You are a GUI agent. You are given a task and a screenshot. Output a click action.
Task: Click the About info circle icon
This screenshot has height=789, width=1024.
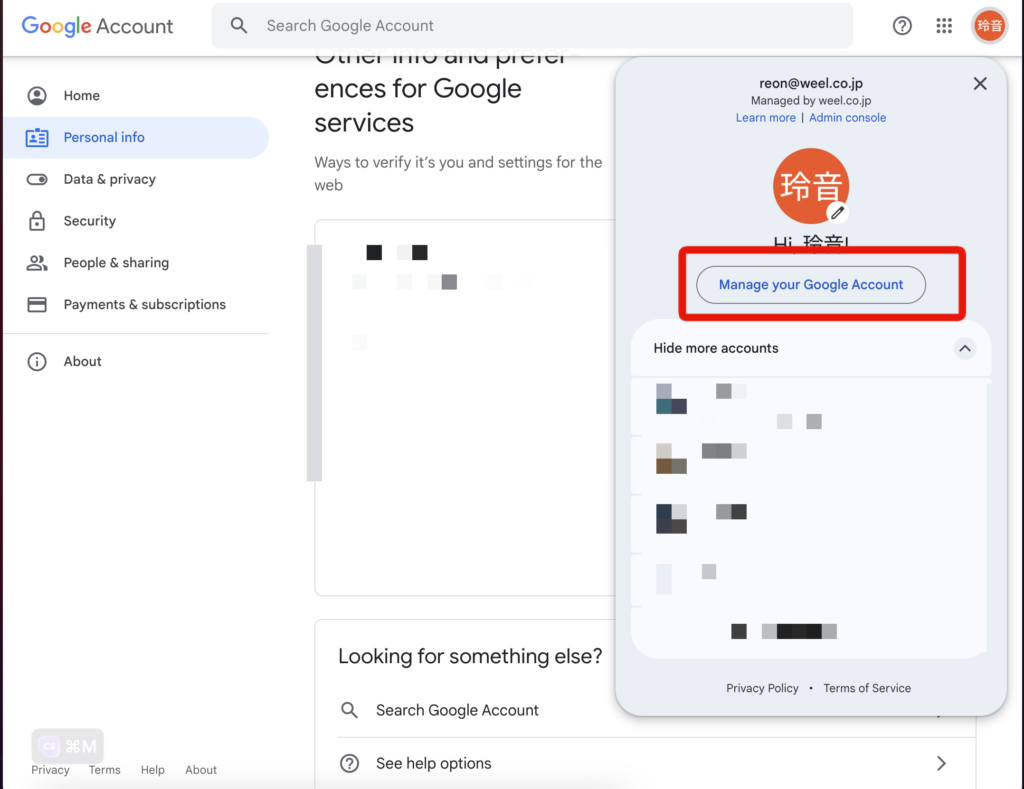tap(37, 361)
